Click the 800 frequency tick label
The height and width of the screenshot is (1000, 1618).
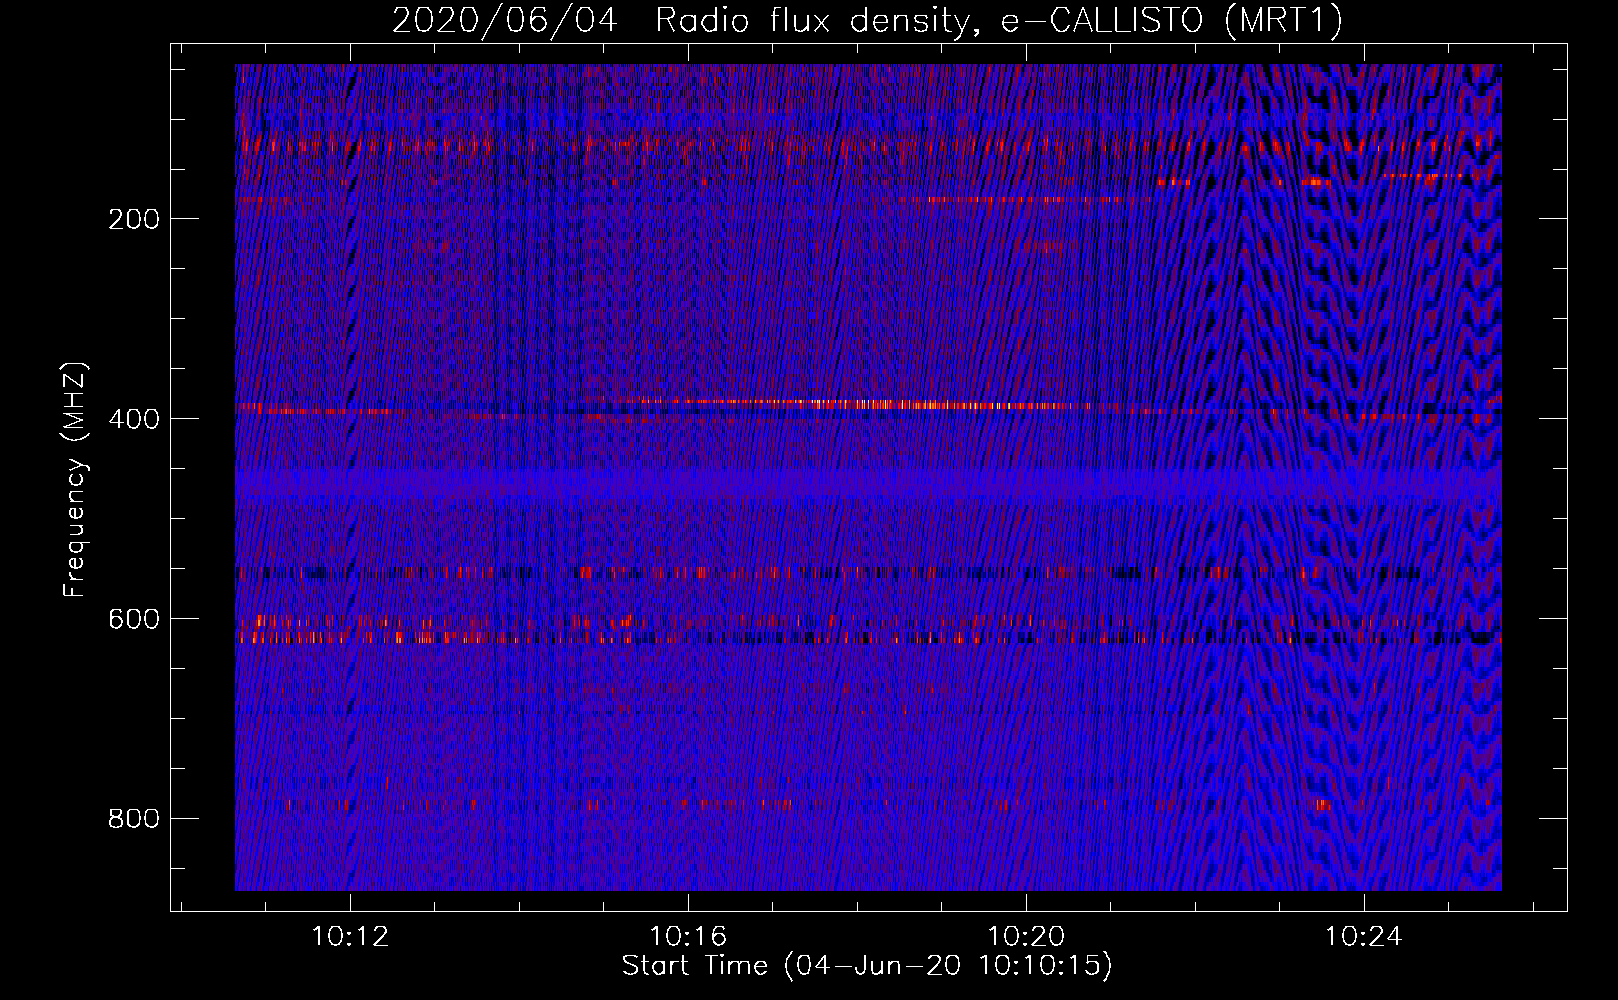pos(134,819)
